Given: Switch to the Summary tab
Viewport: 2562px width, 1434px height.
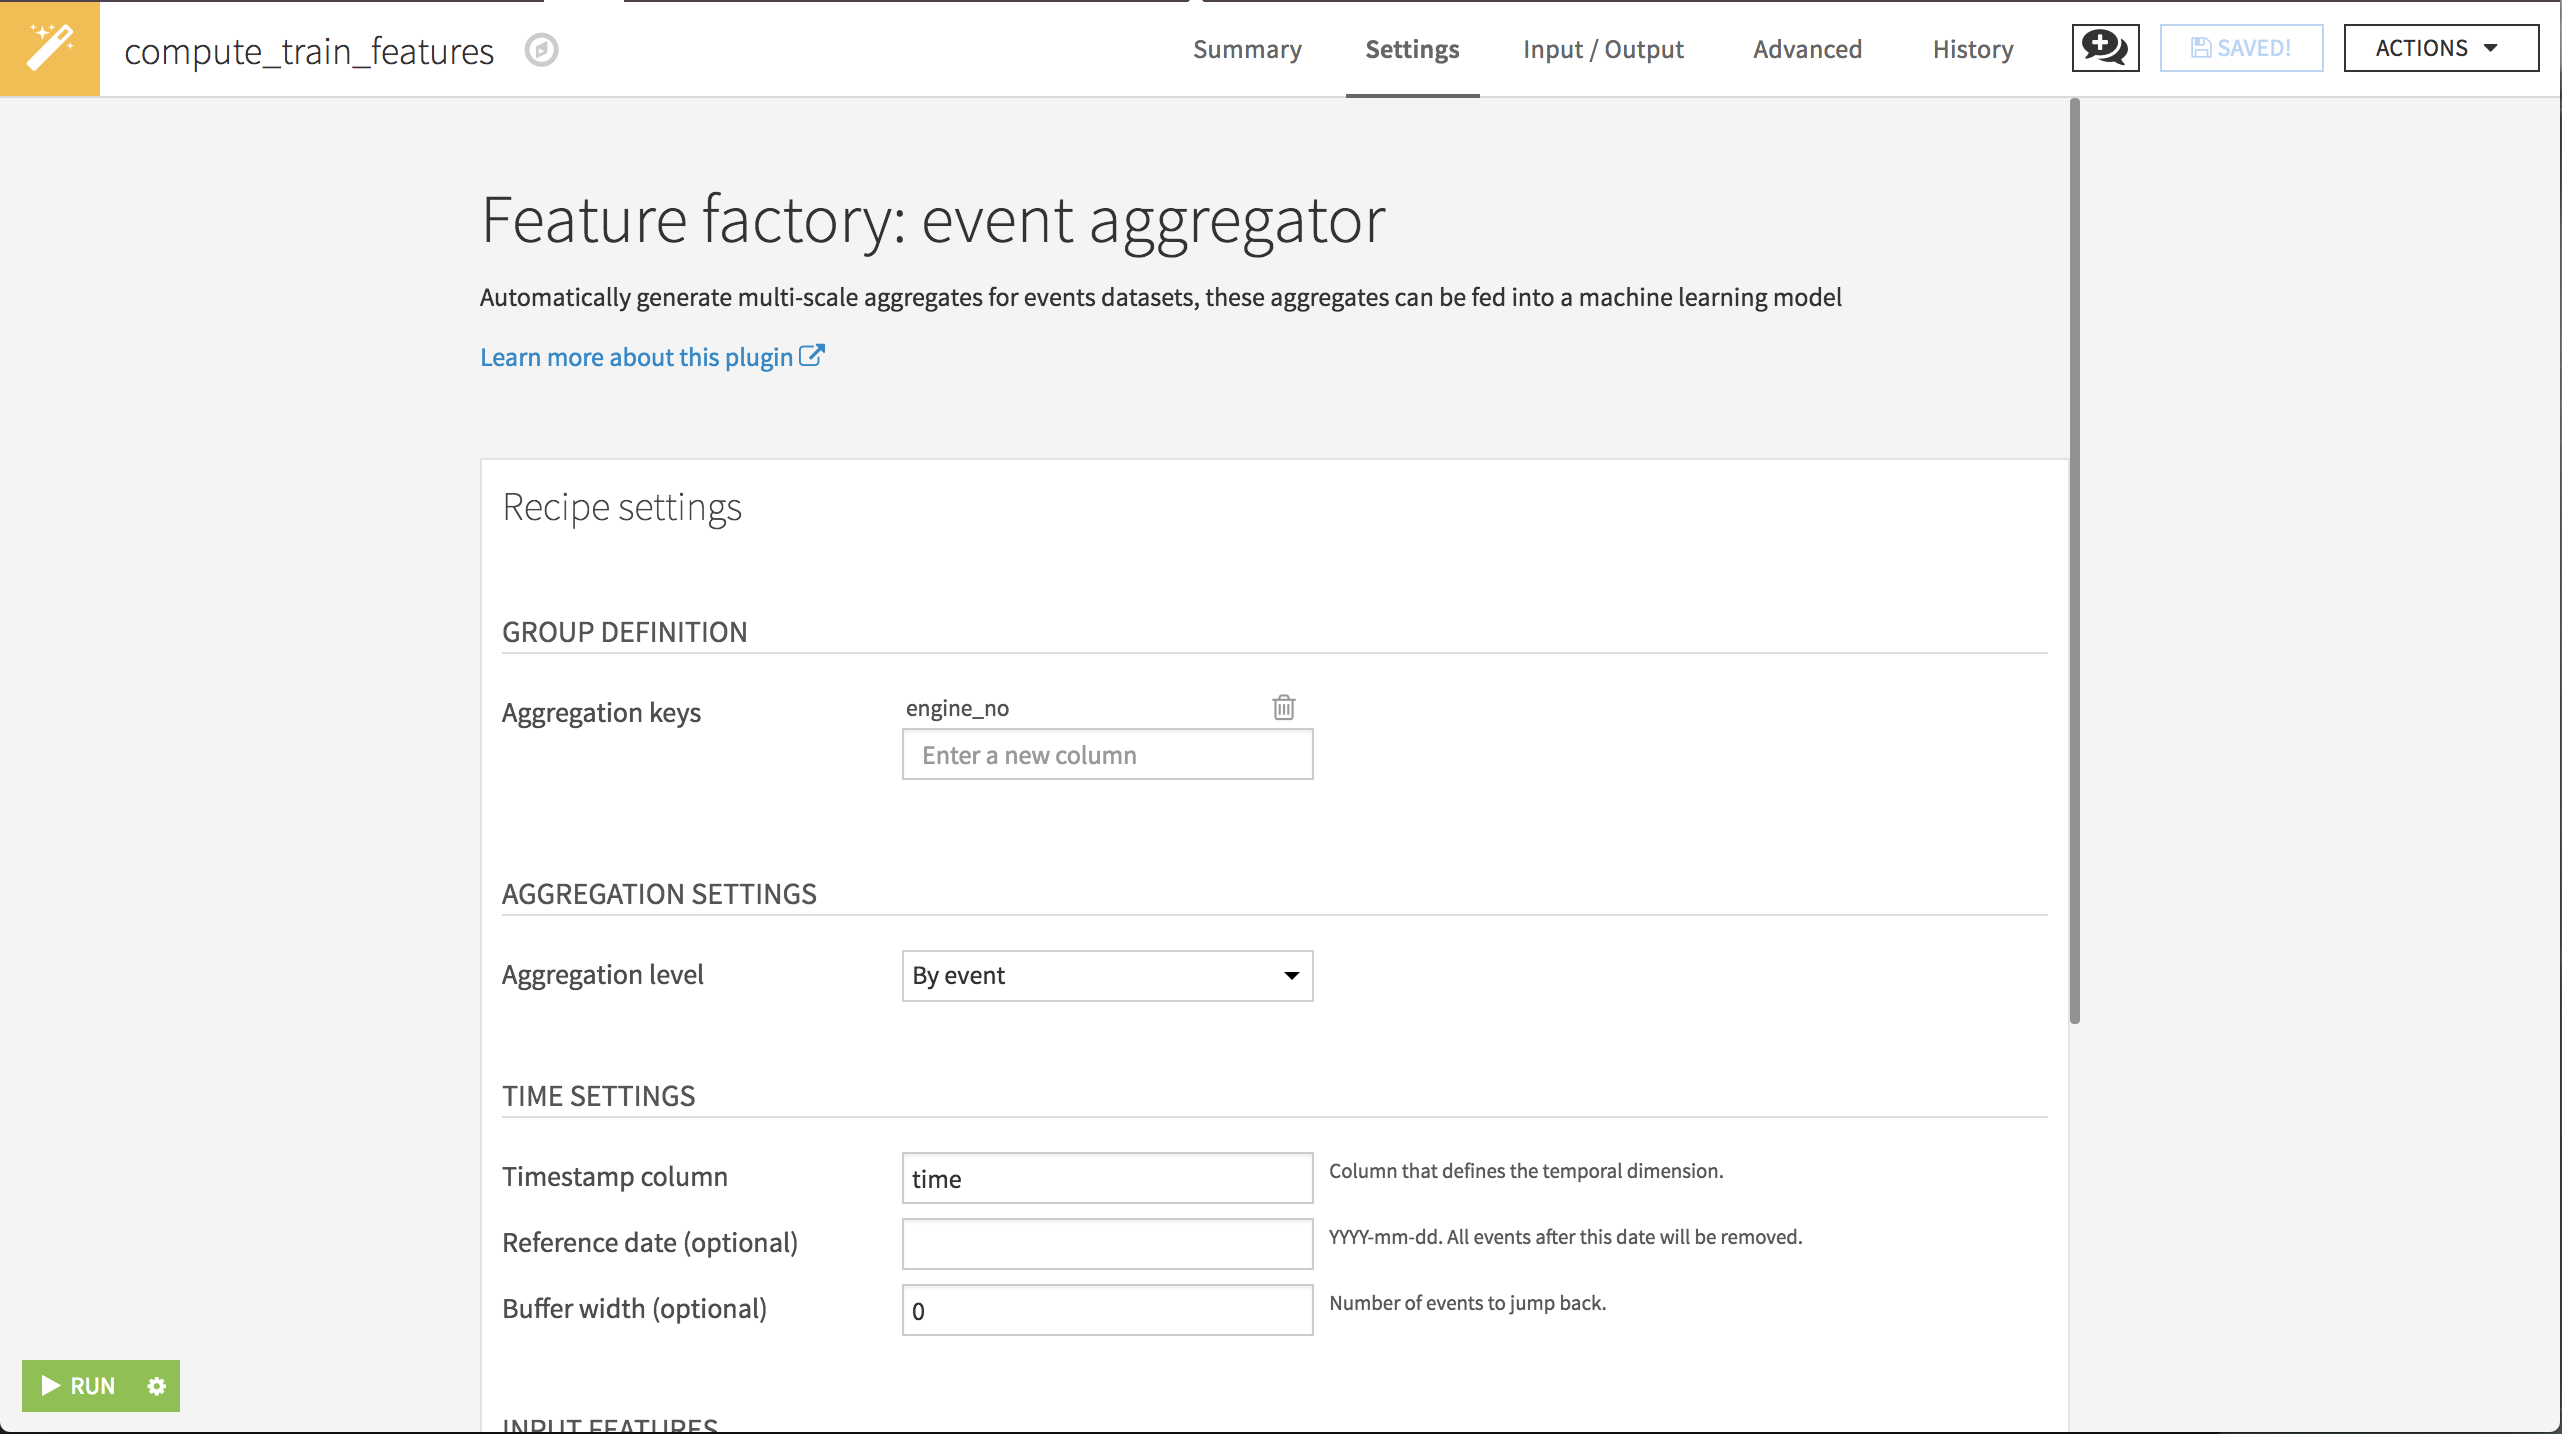Looking at the screenshot, I should coord(1247,49).
